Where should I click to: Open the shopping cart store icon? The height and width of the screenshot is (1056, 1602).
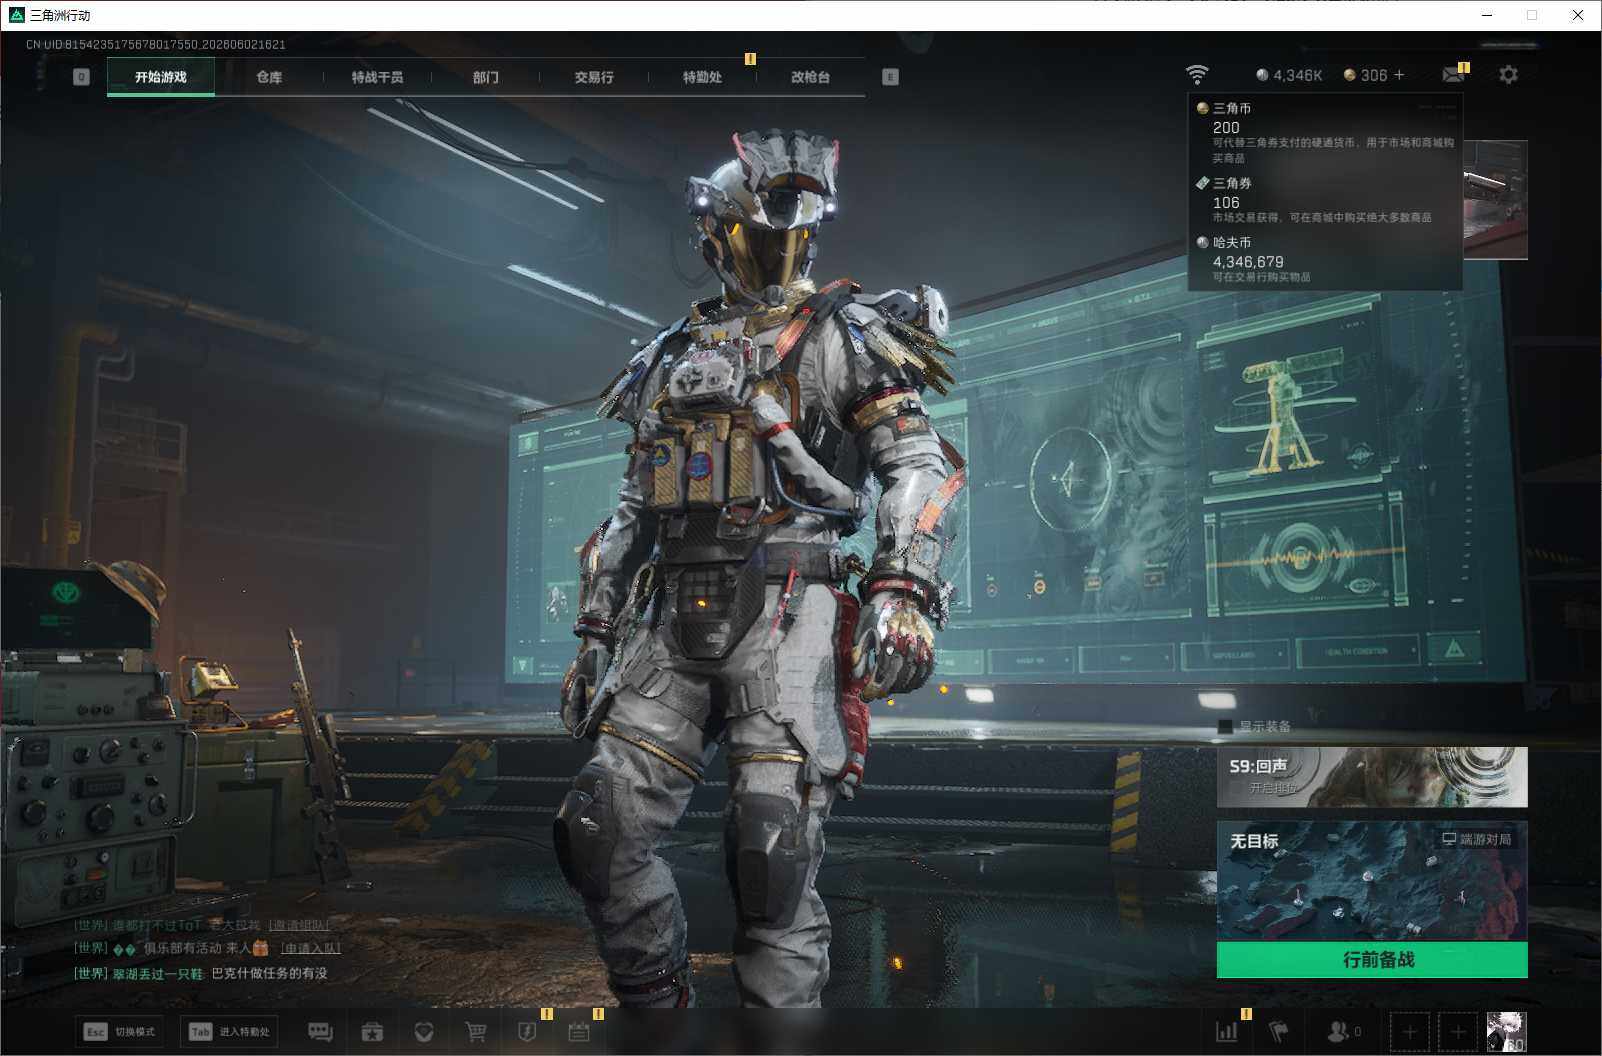(x=476, y=1032)
